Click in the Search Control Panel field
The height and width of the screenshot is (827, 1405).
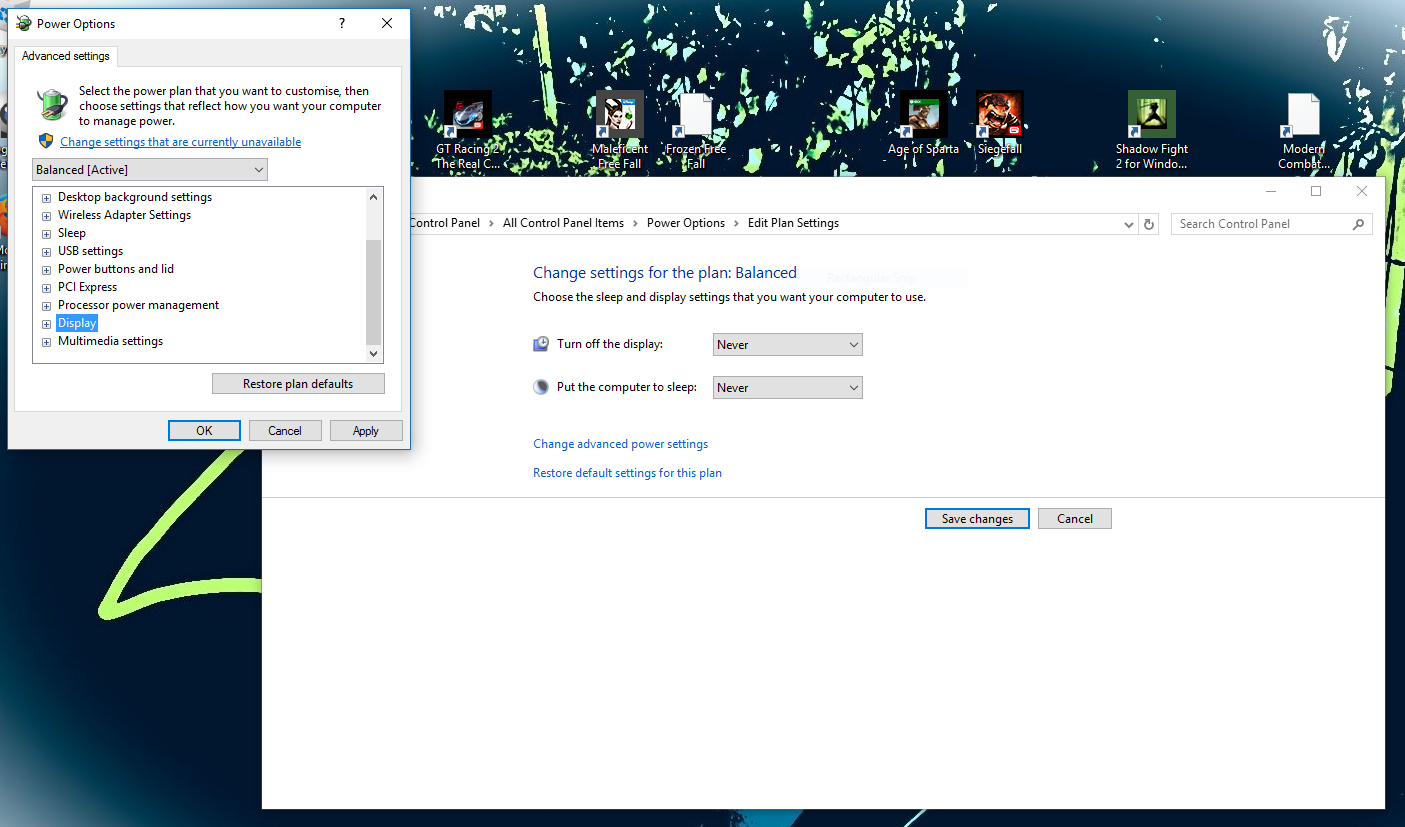pyautogui.click(x=1262, y=224)
